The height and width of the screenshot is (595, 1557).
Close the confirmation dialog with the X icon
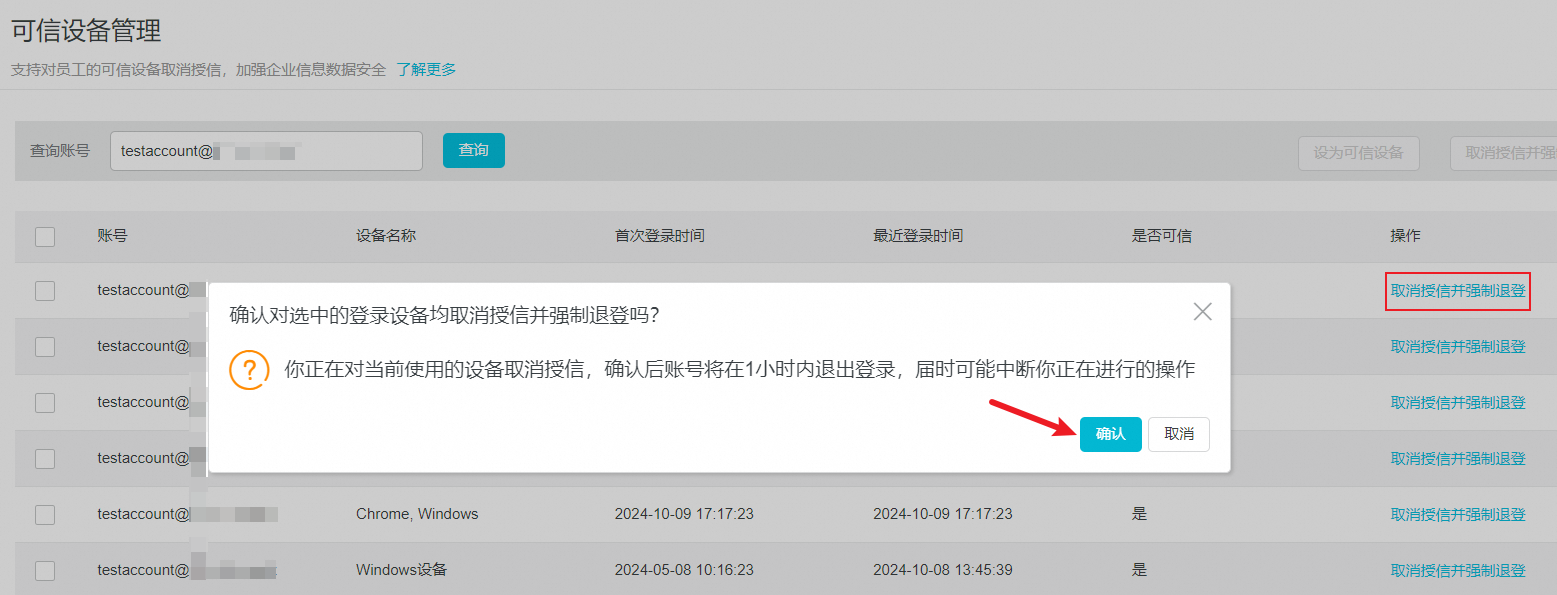click(1202, 312)
